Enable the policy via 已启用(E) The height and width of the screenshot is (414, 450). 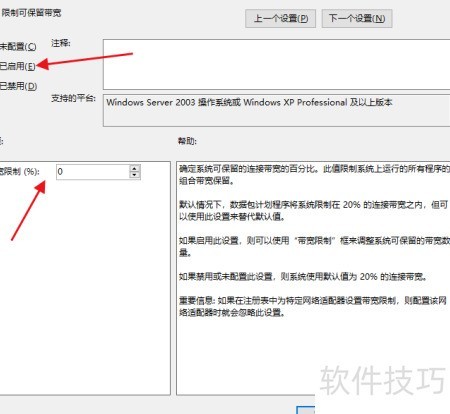click(18, 66)
